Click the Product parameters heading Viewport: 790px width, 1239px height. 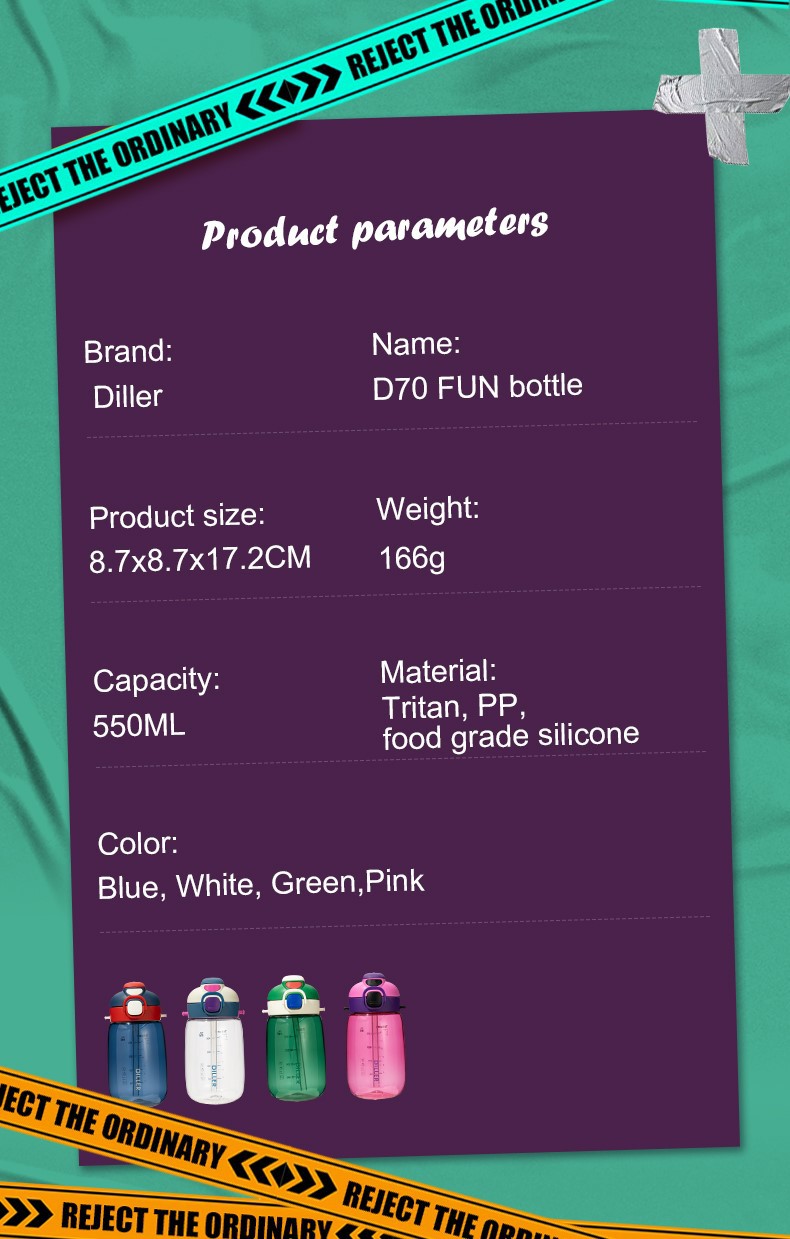(375, 229)
